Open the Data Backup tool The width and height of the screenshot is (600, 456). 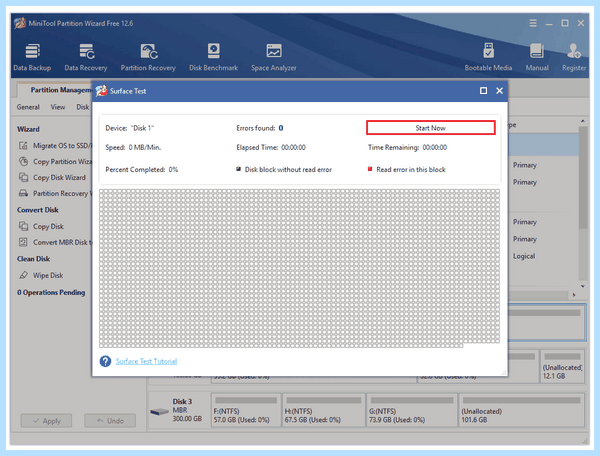pos(32,57)
